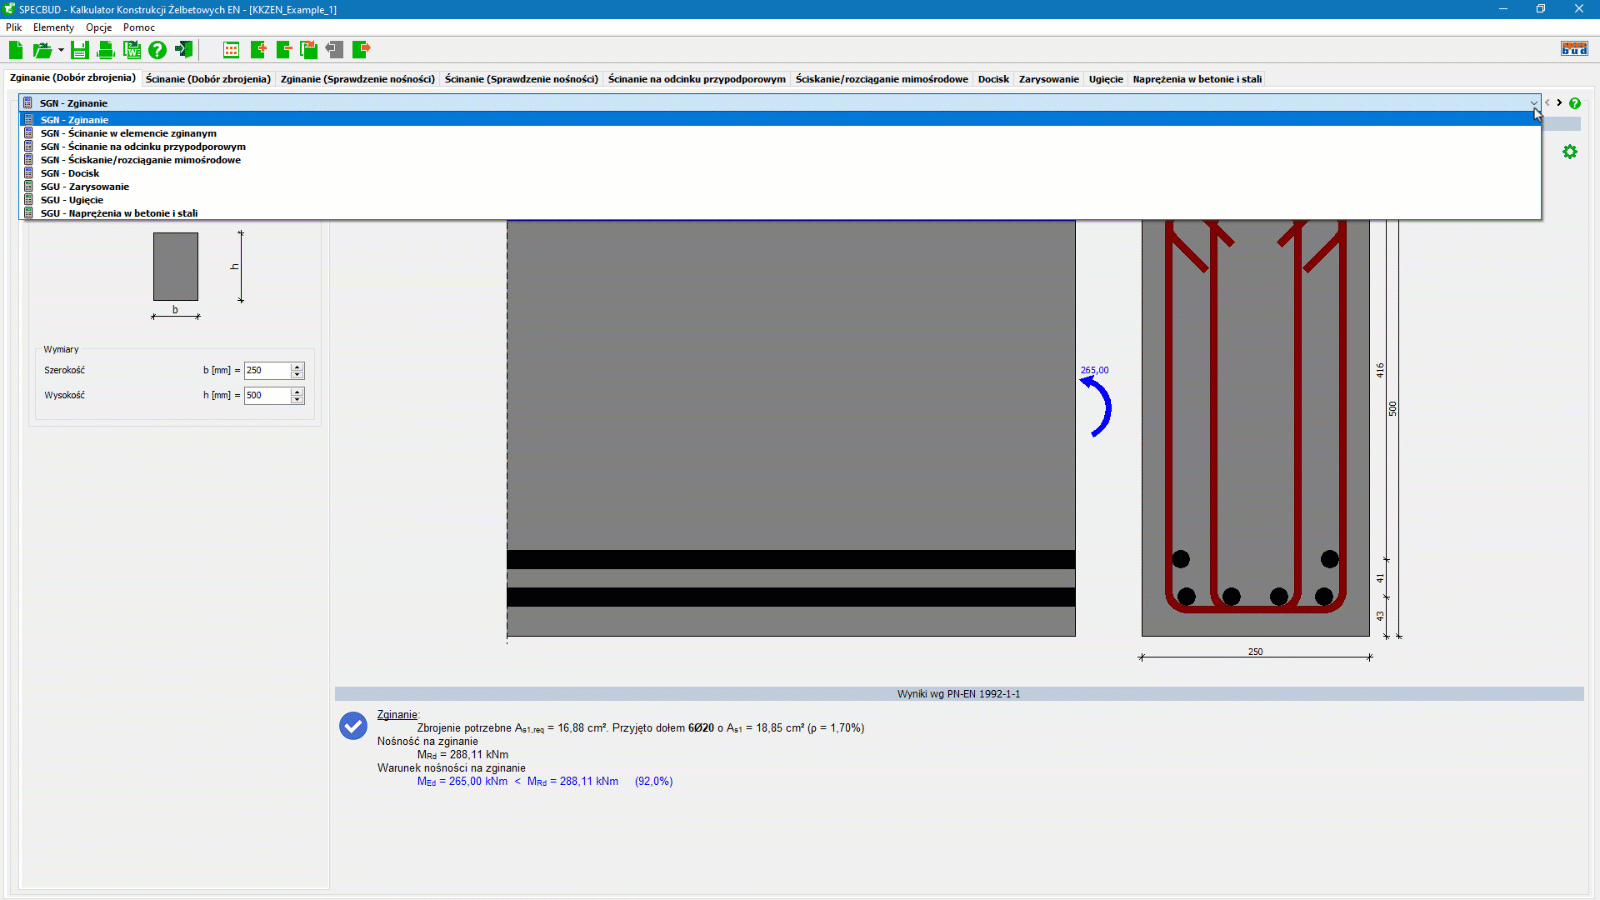This screenshot has height=900, width=1600.
Task: Go to next module with right arrow
Action: click(x=1559, y=103)
